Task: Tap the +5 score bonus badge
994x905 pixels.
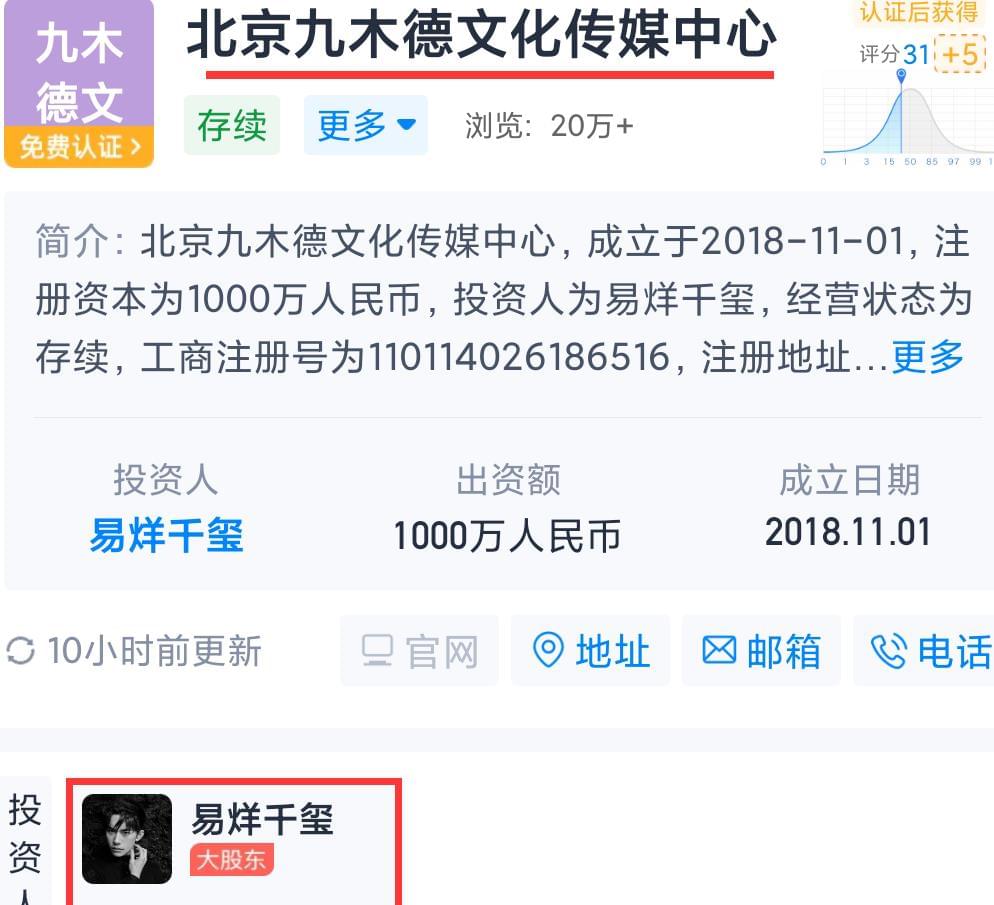Action: [960, 54]
